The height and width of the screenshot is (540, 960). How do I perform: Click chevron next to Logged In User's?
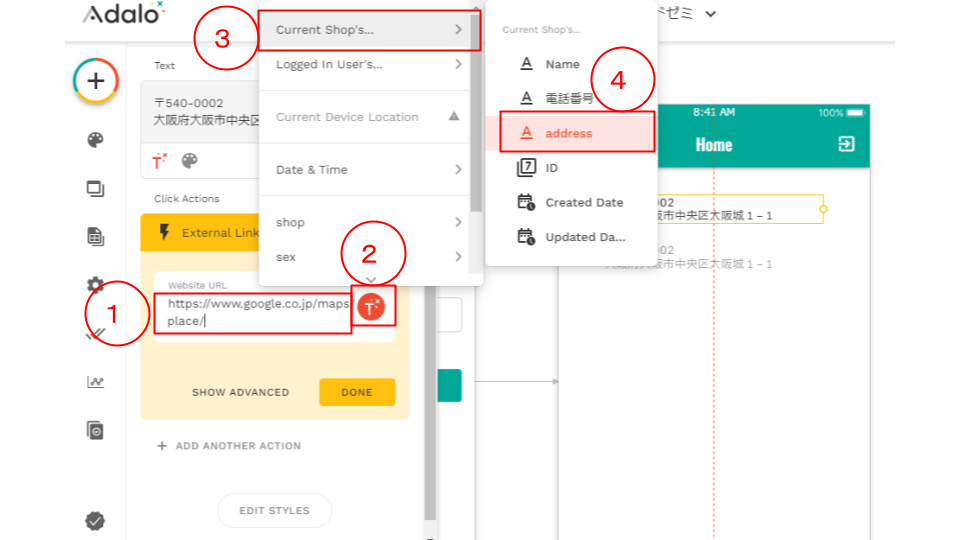coord(458,64)
